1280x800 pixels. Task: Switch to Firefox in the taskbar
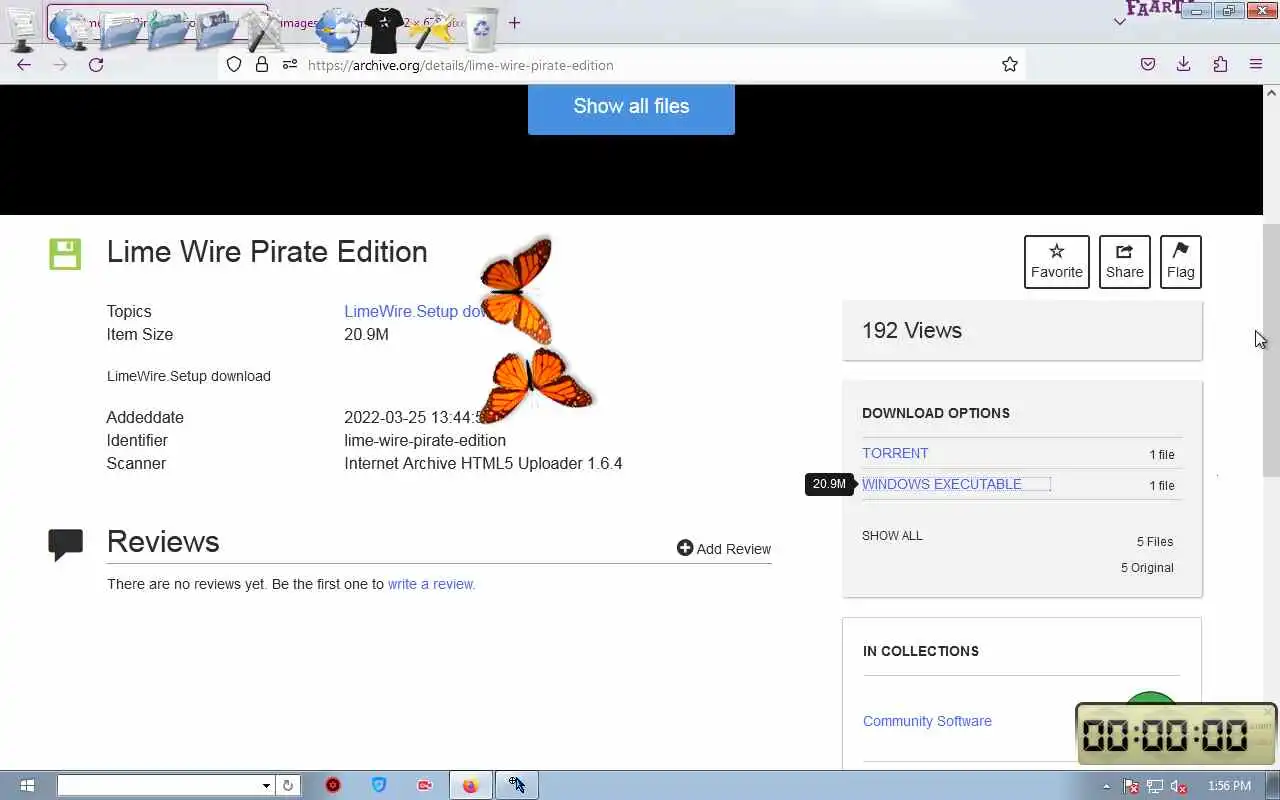[471, 785]
